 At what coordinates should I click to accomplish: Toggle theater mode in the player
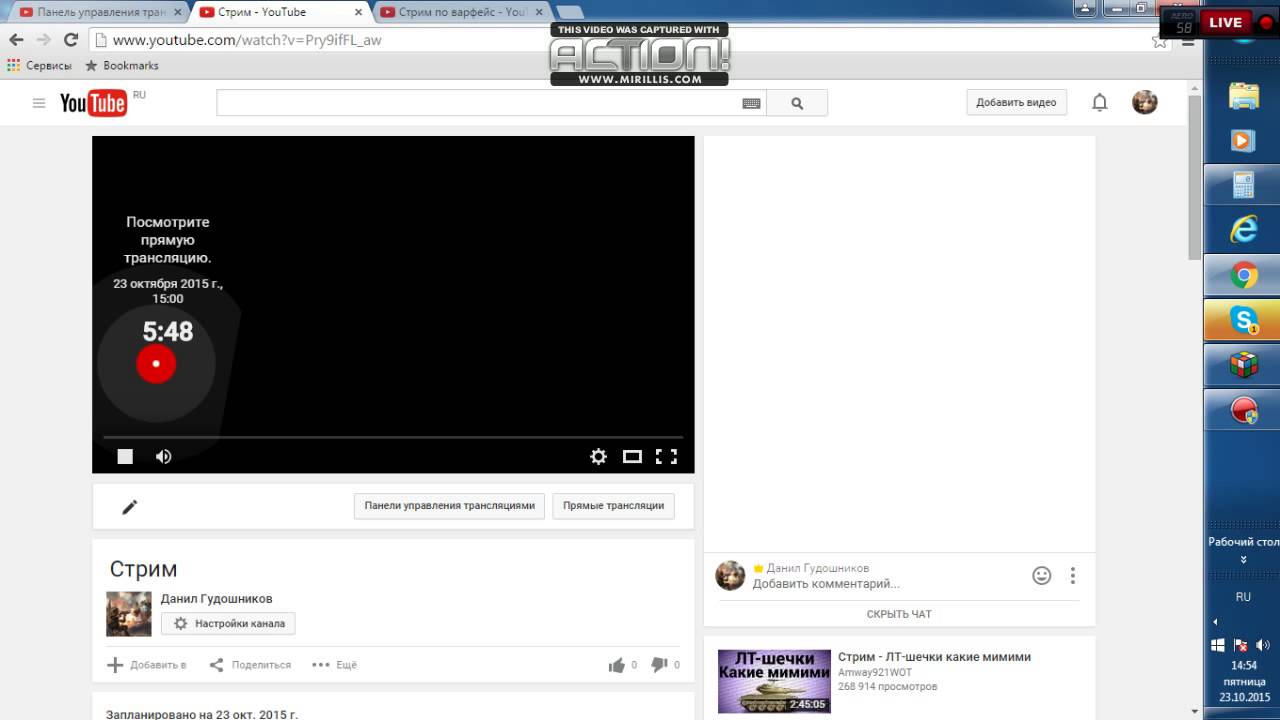click(x=632, y=457)
